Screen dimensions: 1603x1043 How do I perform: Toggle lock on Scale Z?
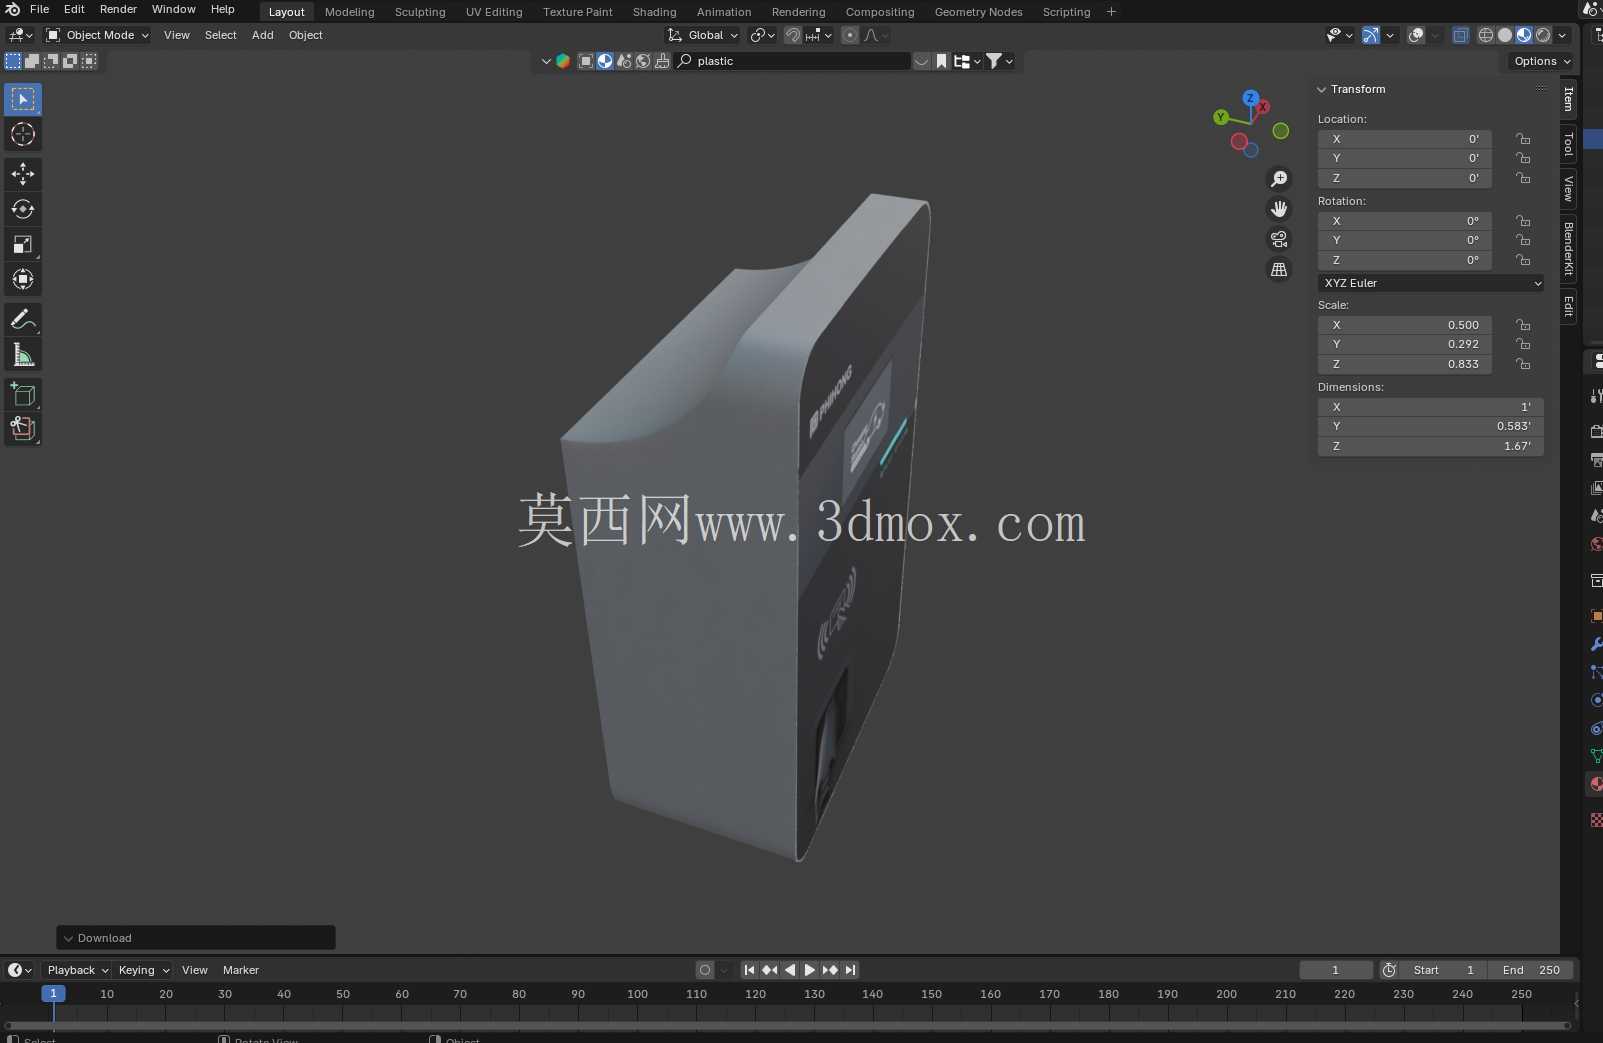pos(1523,364)
